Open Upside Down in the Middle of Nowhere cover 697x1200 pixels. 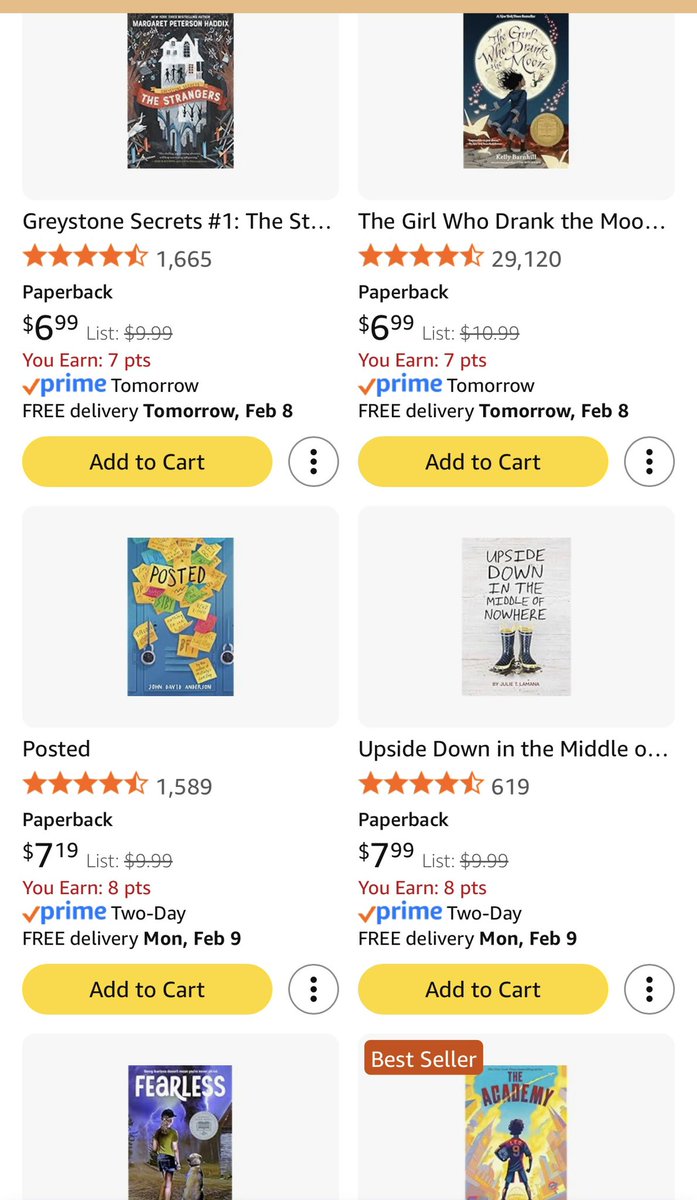point(516,617)
